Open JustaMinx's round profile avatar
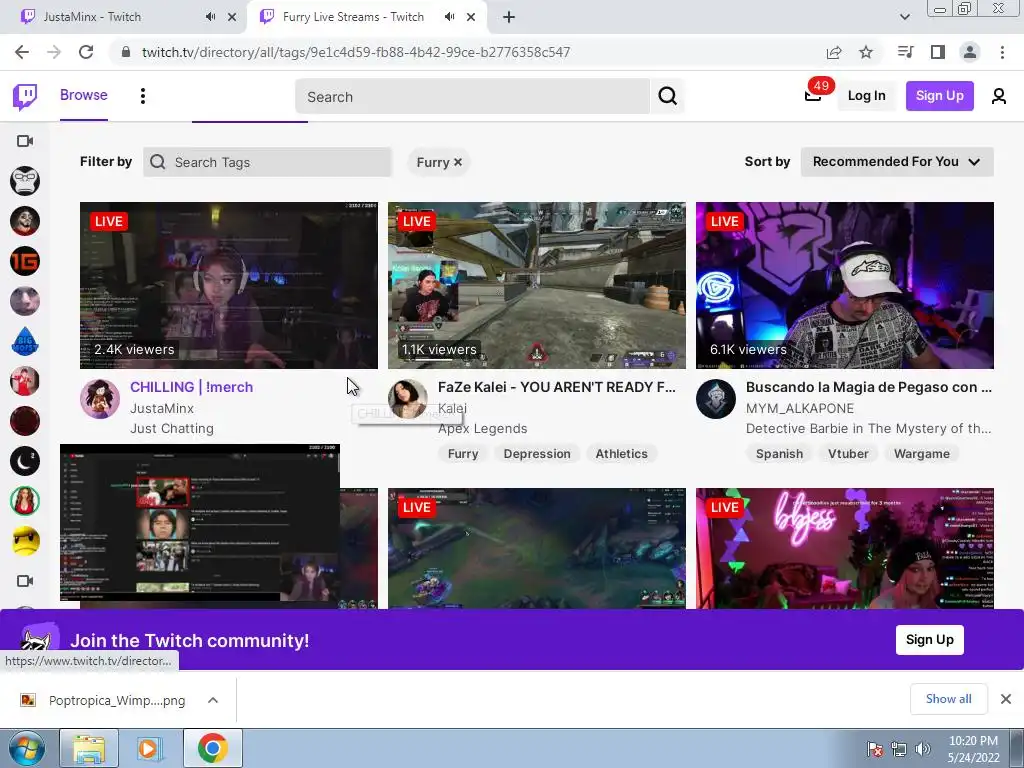 coord(100,398)
